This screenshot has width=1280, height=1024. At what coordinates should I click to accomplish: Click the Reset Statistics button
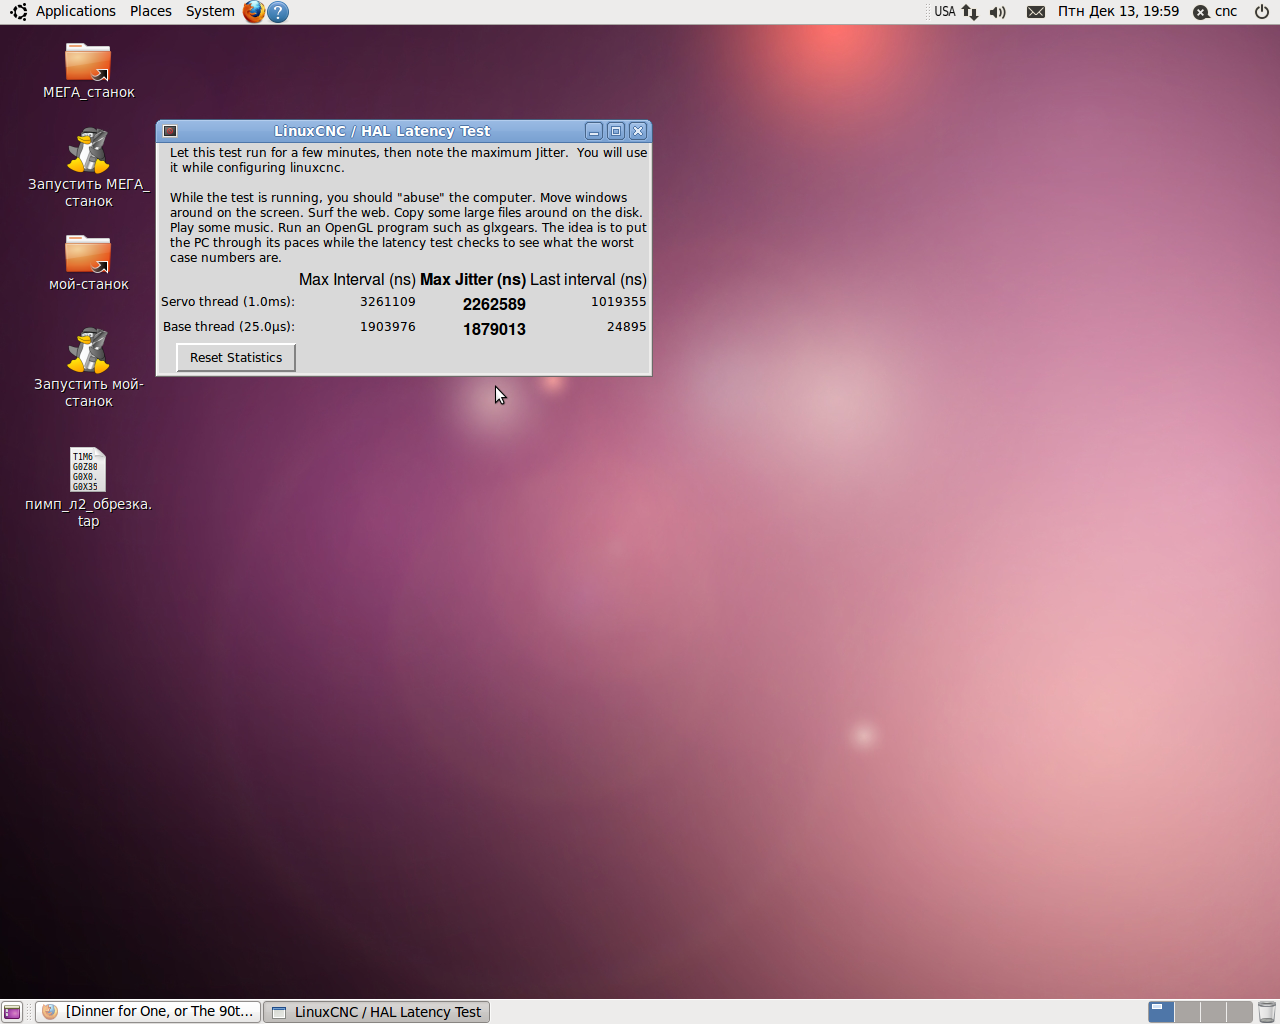point(236,358)
